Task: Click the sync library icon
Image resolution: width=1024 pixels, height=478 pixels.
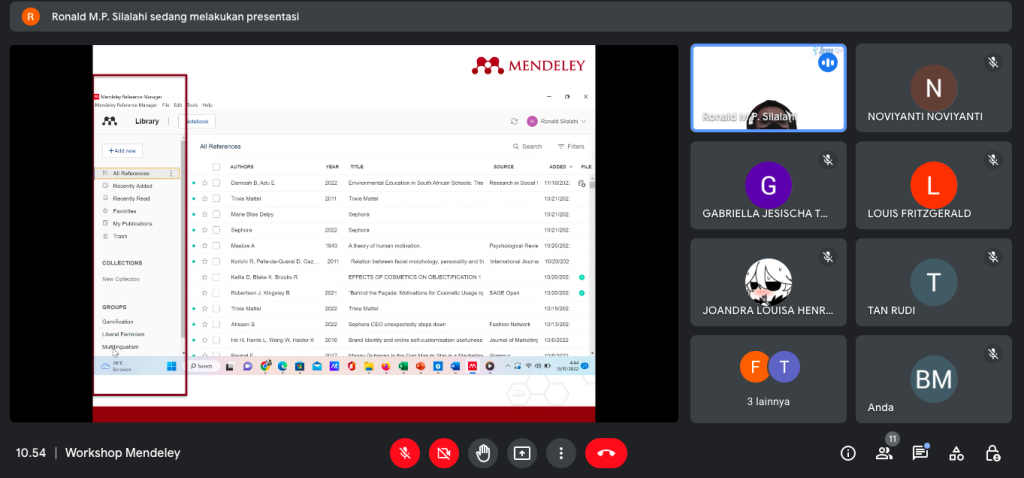Action: click(x=514, y=121)
